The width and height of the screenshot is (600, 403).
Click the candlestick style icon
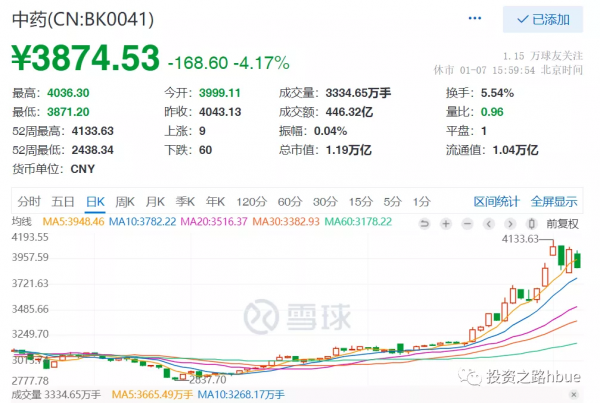click(x=532, y=224)
